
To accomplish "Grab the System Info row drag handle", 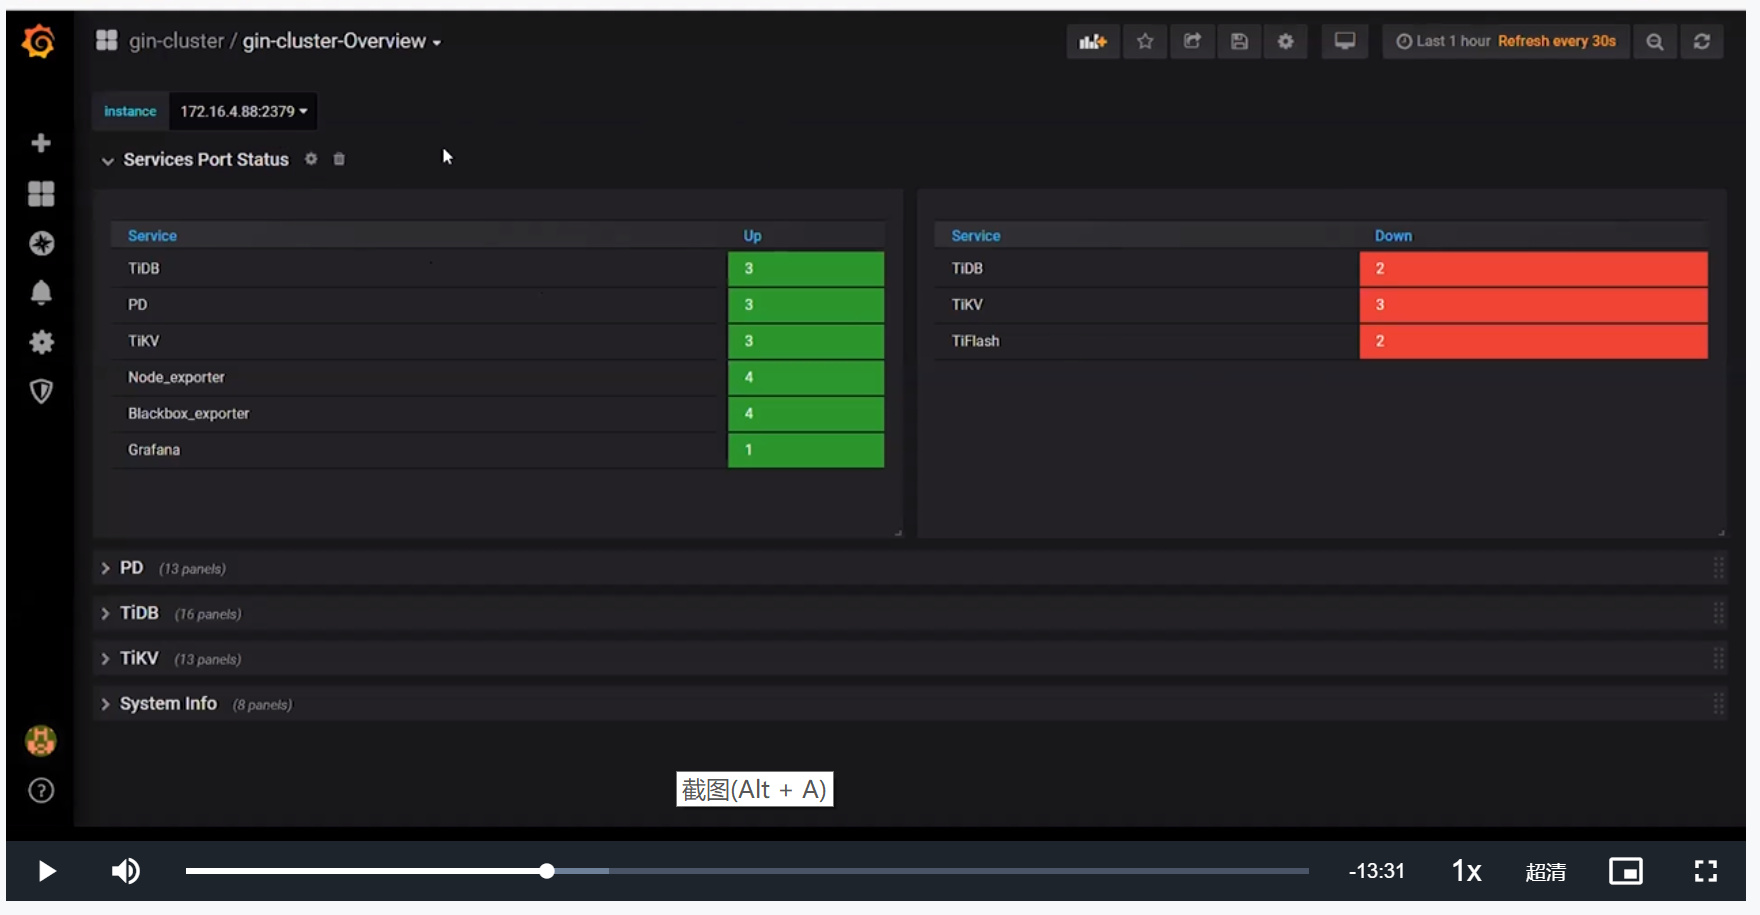I will (1718, 703).
